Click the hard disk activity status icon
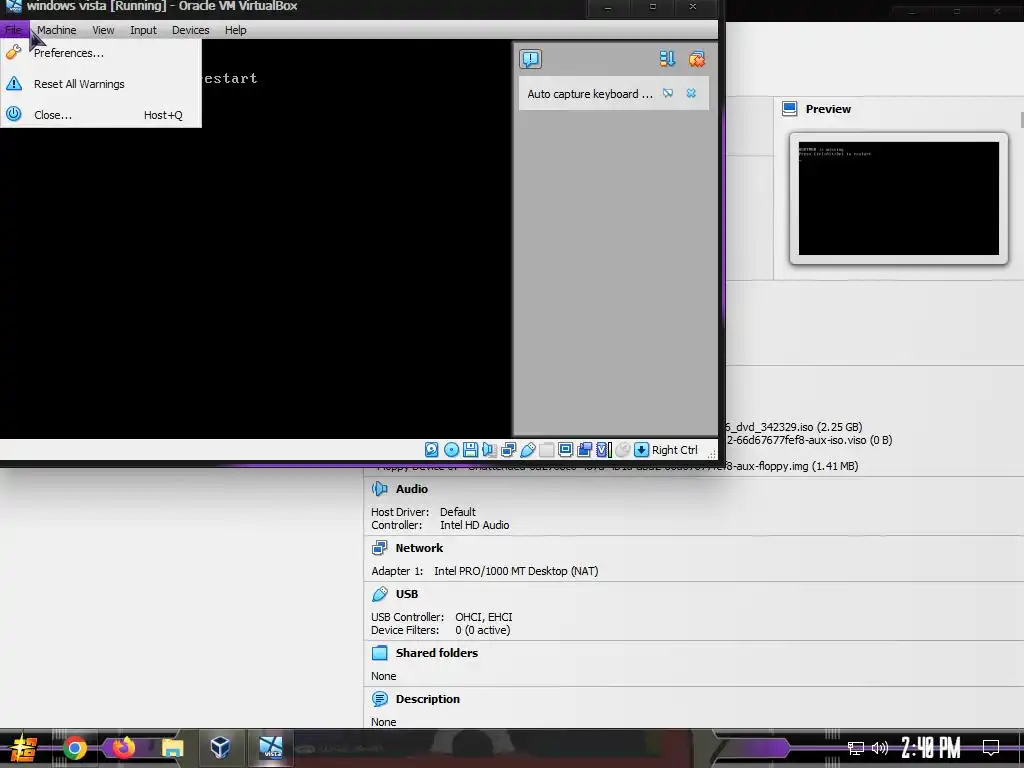This screenshot has width=1024, height=768. point(431,450)
